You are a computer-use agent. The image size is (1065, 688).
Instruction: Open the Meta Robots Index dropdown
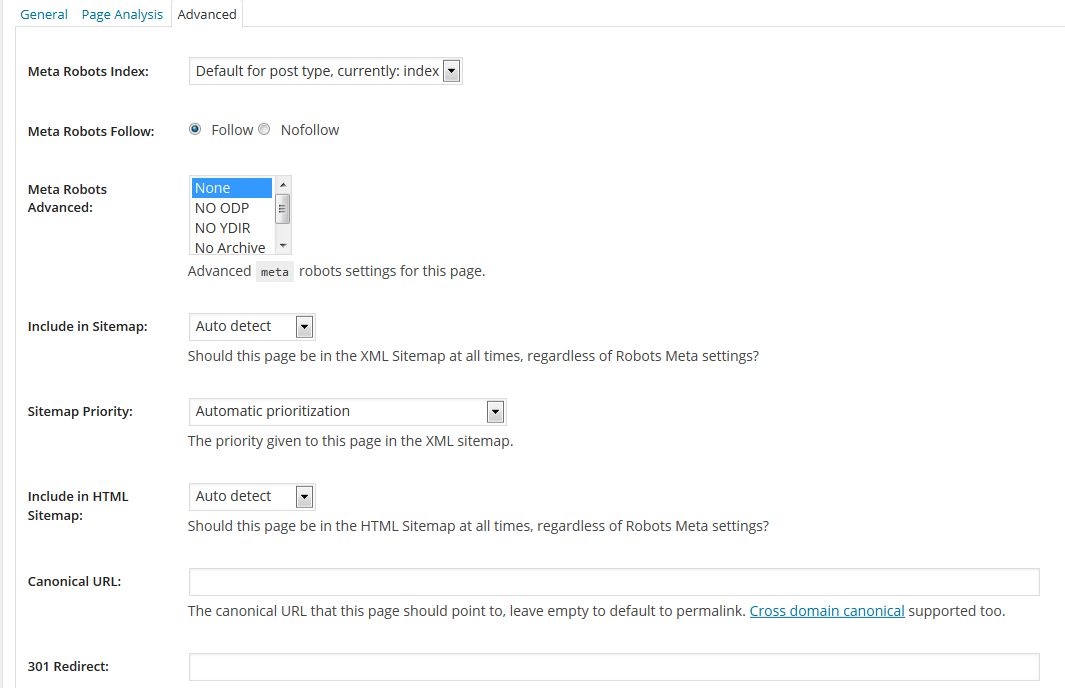[325, 71]
